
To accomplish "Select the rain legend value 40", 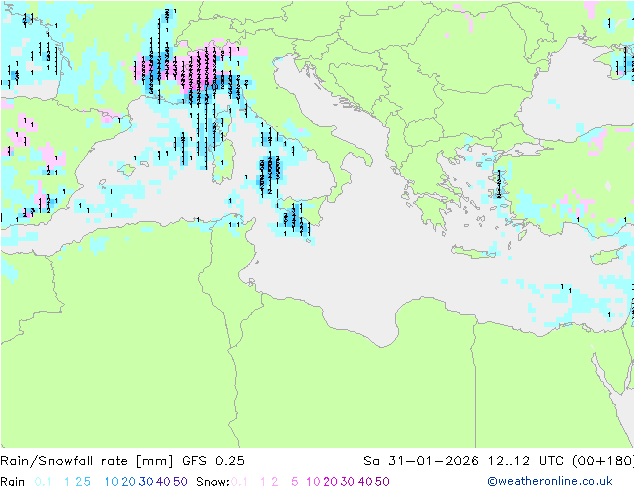I will [163, 482].
